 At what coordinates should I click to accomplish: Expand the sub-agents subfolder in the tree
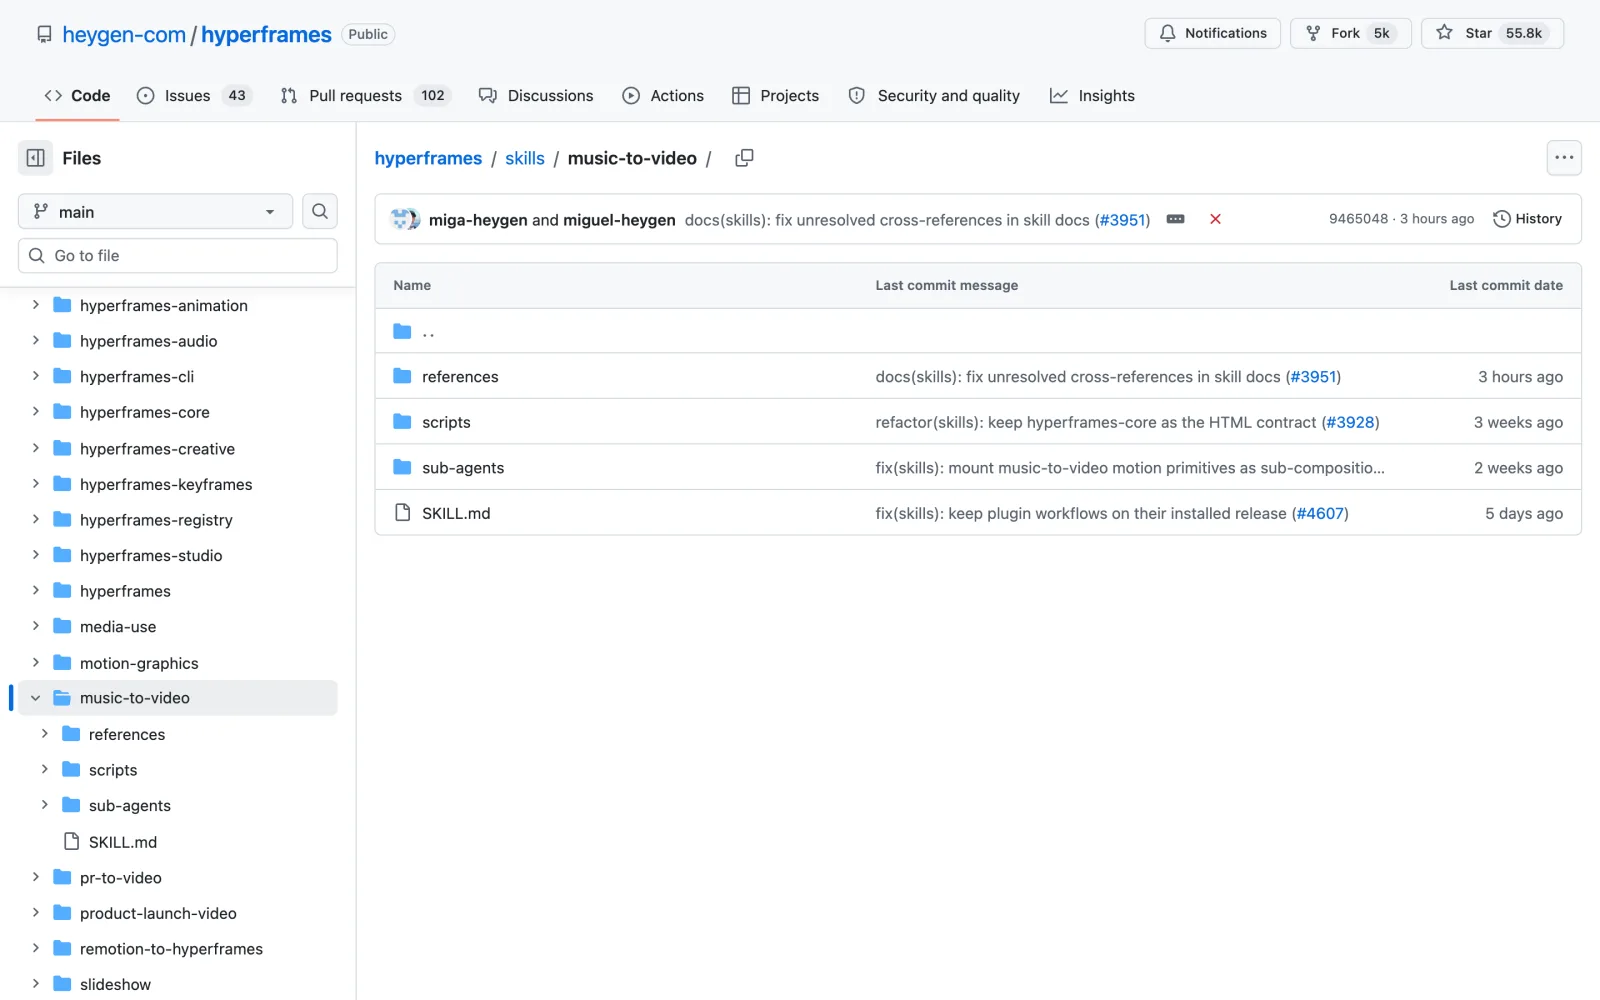click(x=45, y=805)
